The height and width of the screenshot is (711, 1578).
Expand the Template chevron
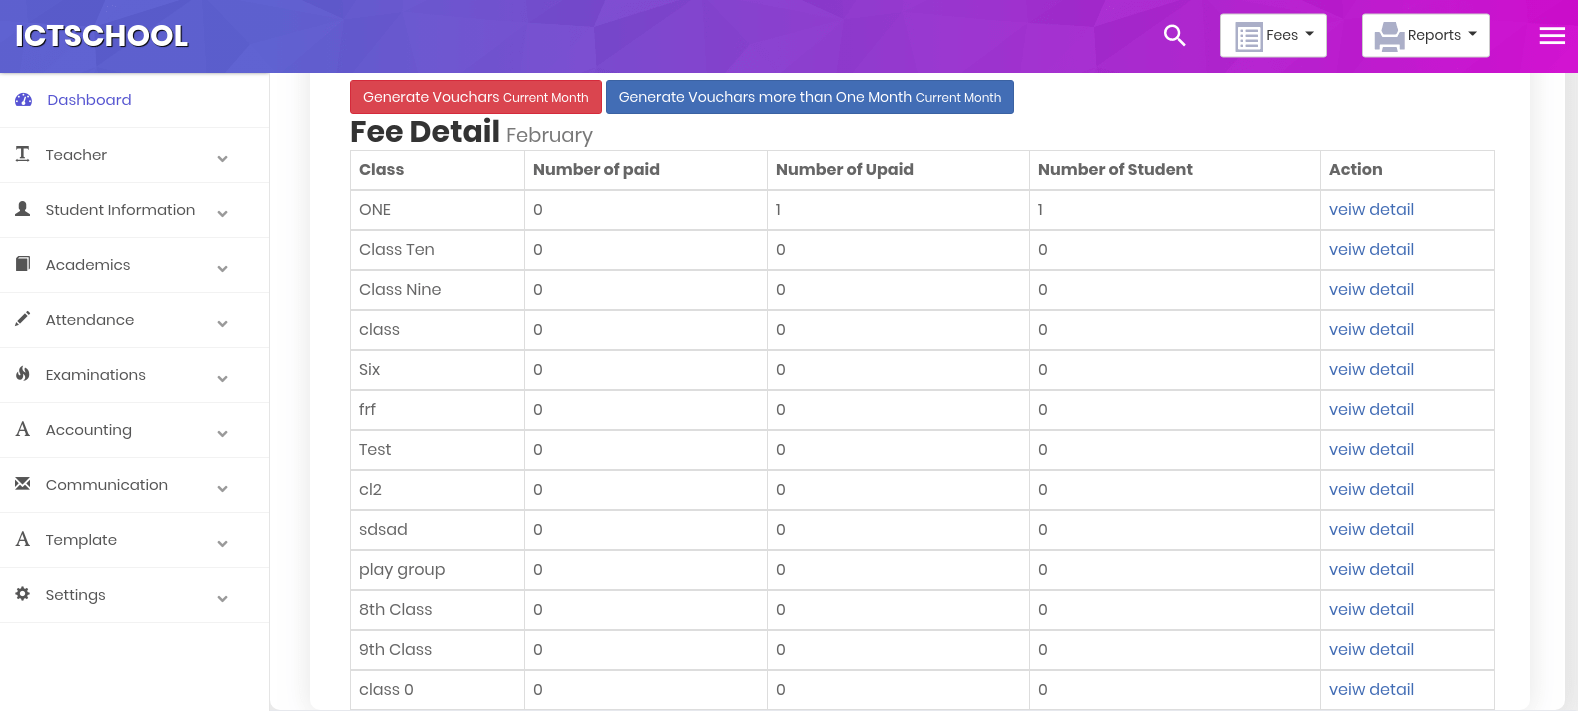pyautogui.click(x=222, y=543)
